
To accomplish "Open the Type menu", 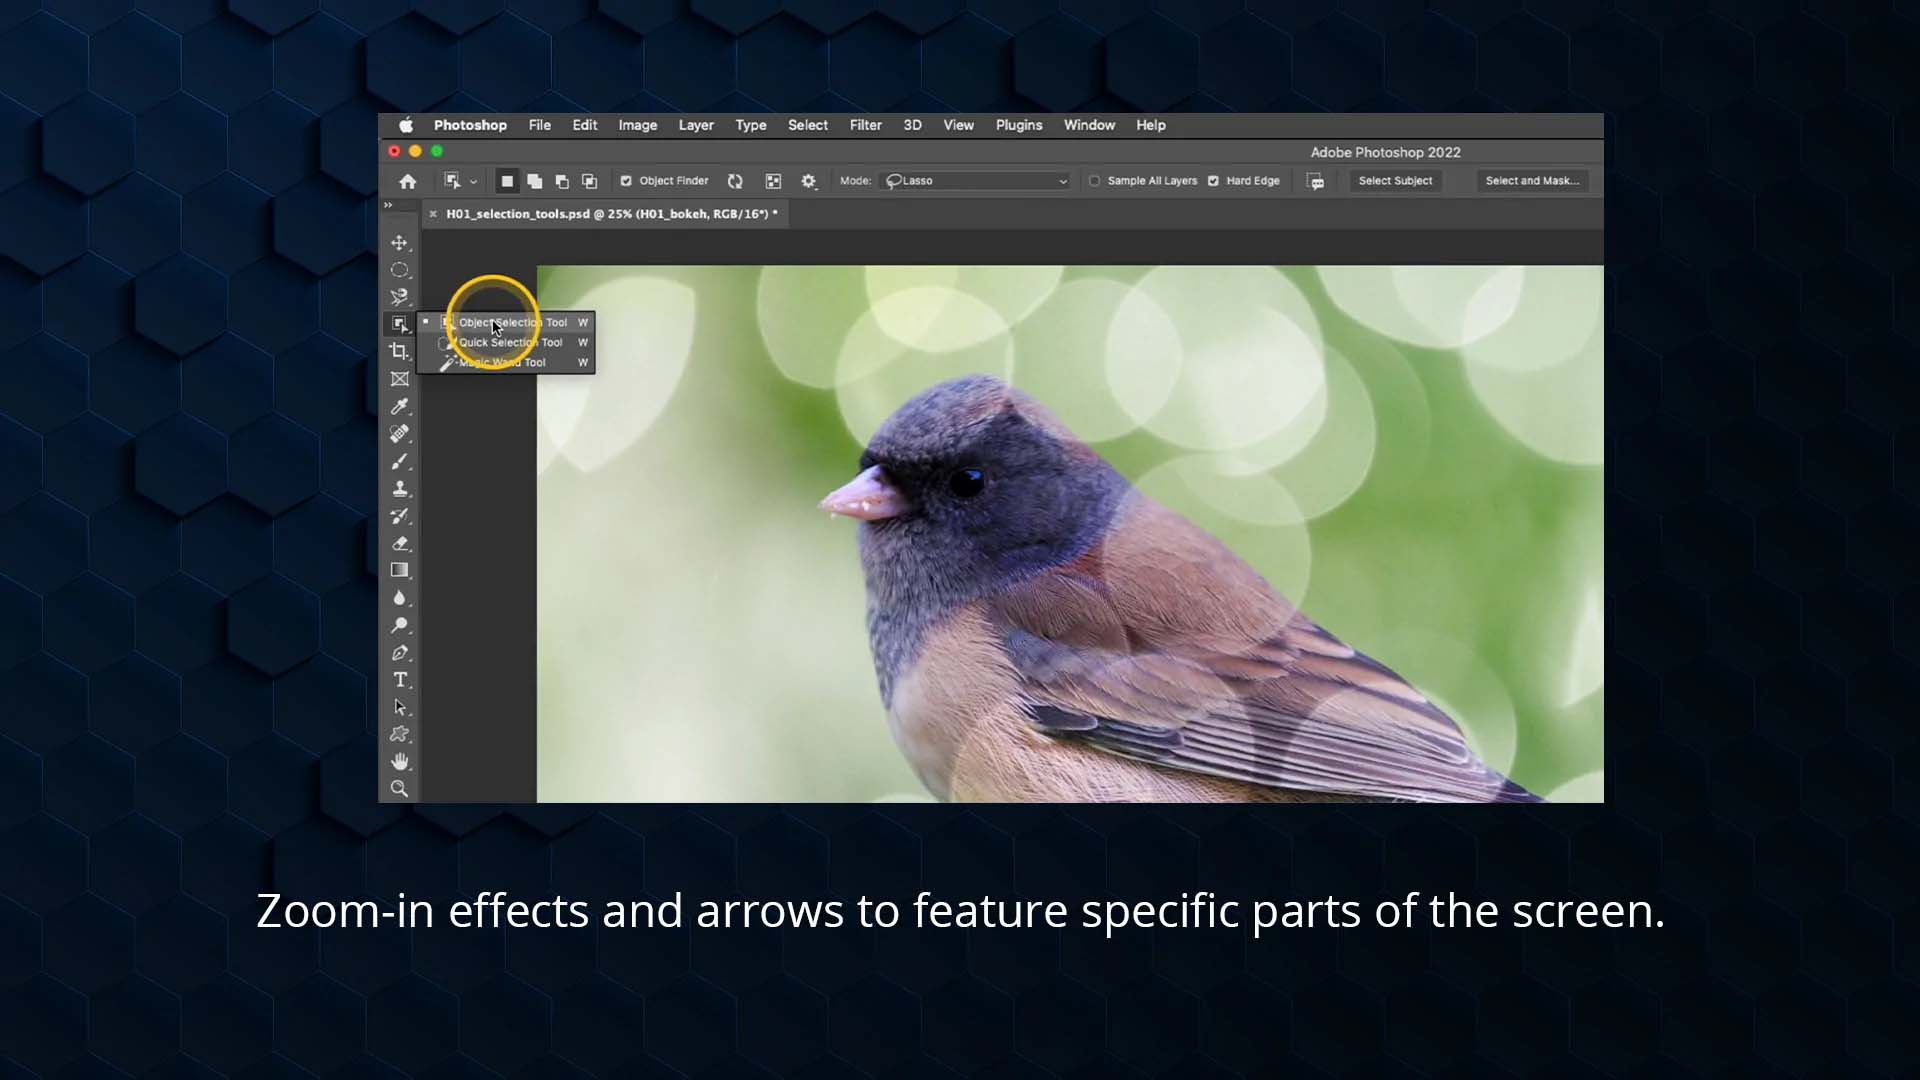I will pyautogui.click(x=751, y=125).
